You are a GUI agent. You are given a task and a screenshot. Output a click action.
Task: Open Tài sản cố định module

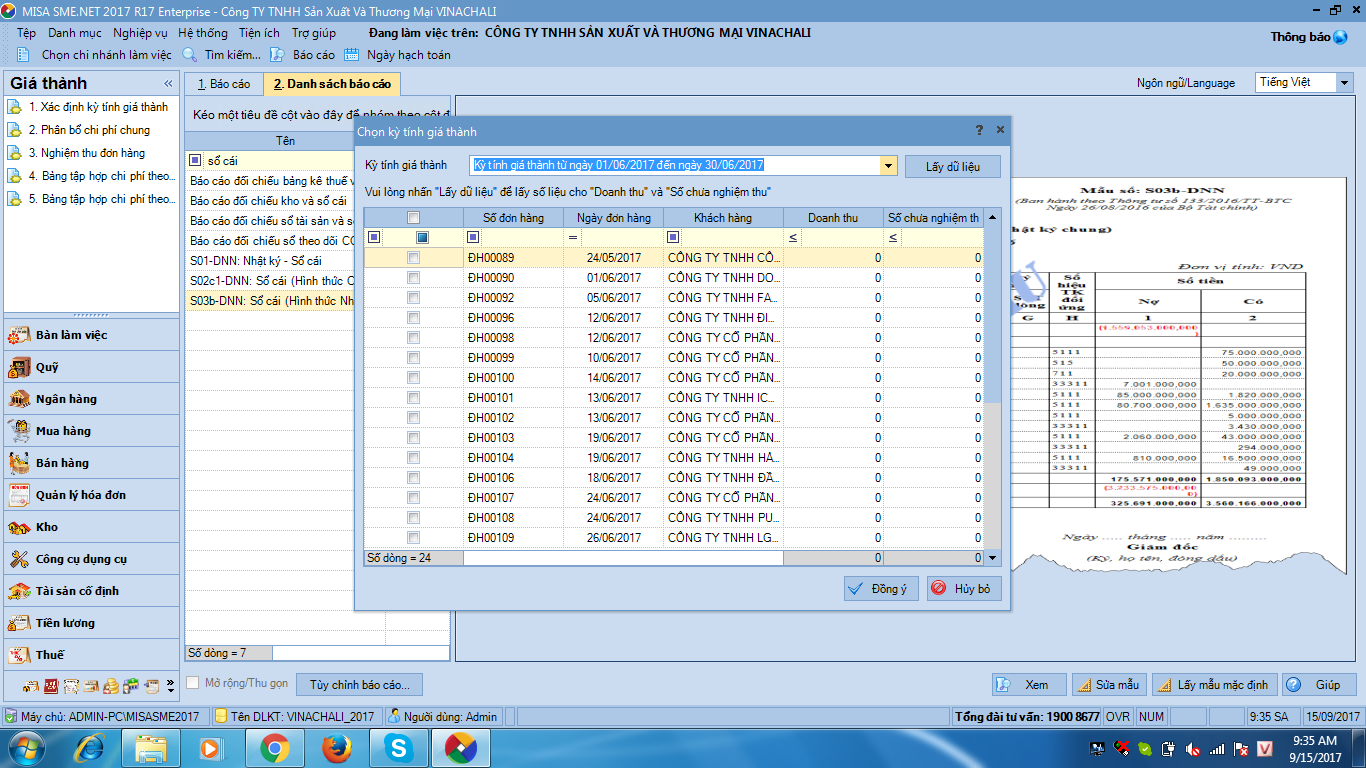pyautogui.click(x=91, y=591)
